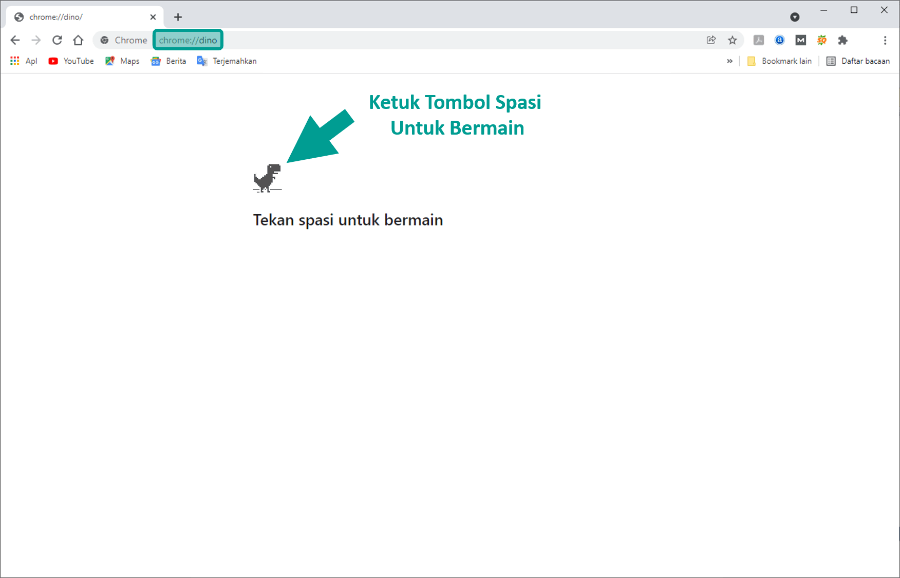Expand hidden bookmarks with double chevron
This screenshot has height=578, width=900.
click(x=730, y=61)
